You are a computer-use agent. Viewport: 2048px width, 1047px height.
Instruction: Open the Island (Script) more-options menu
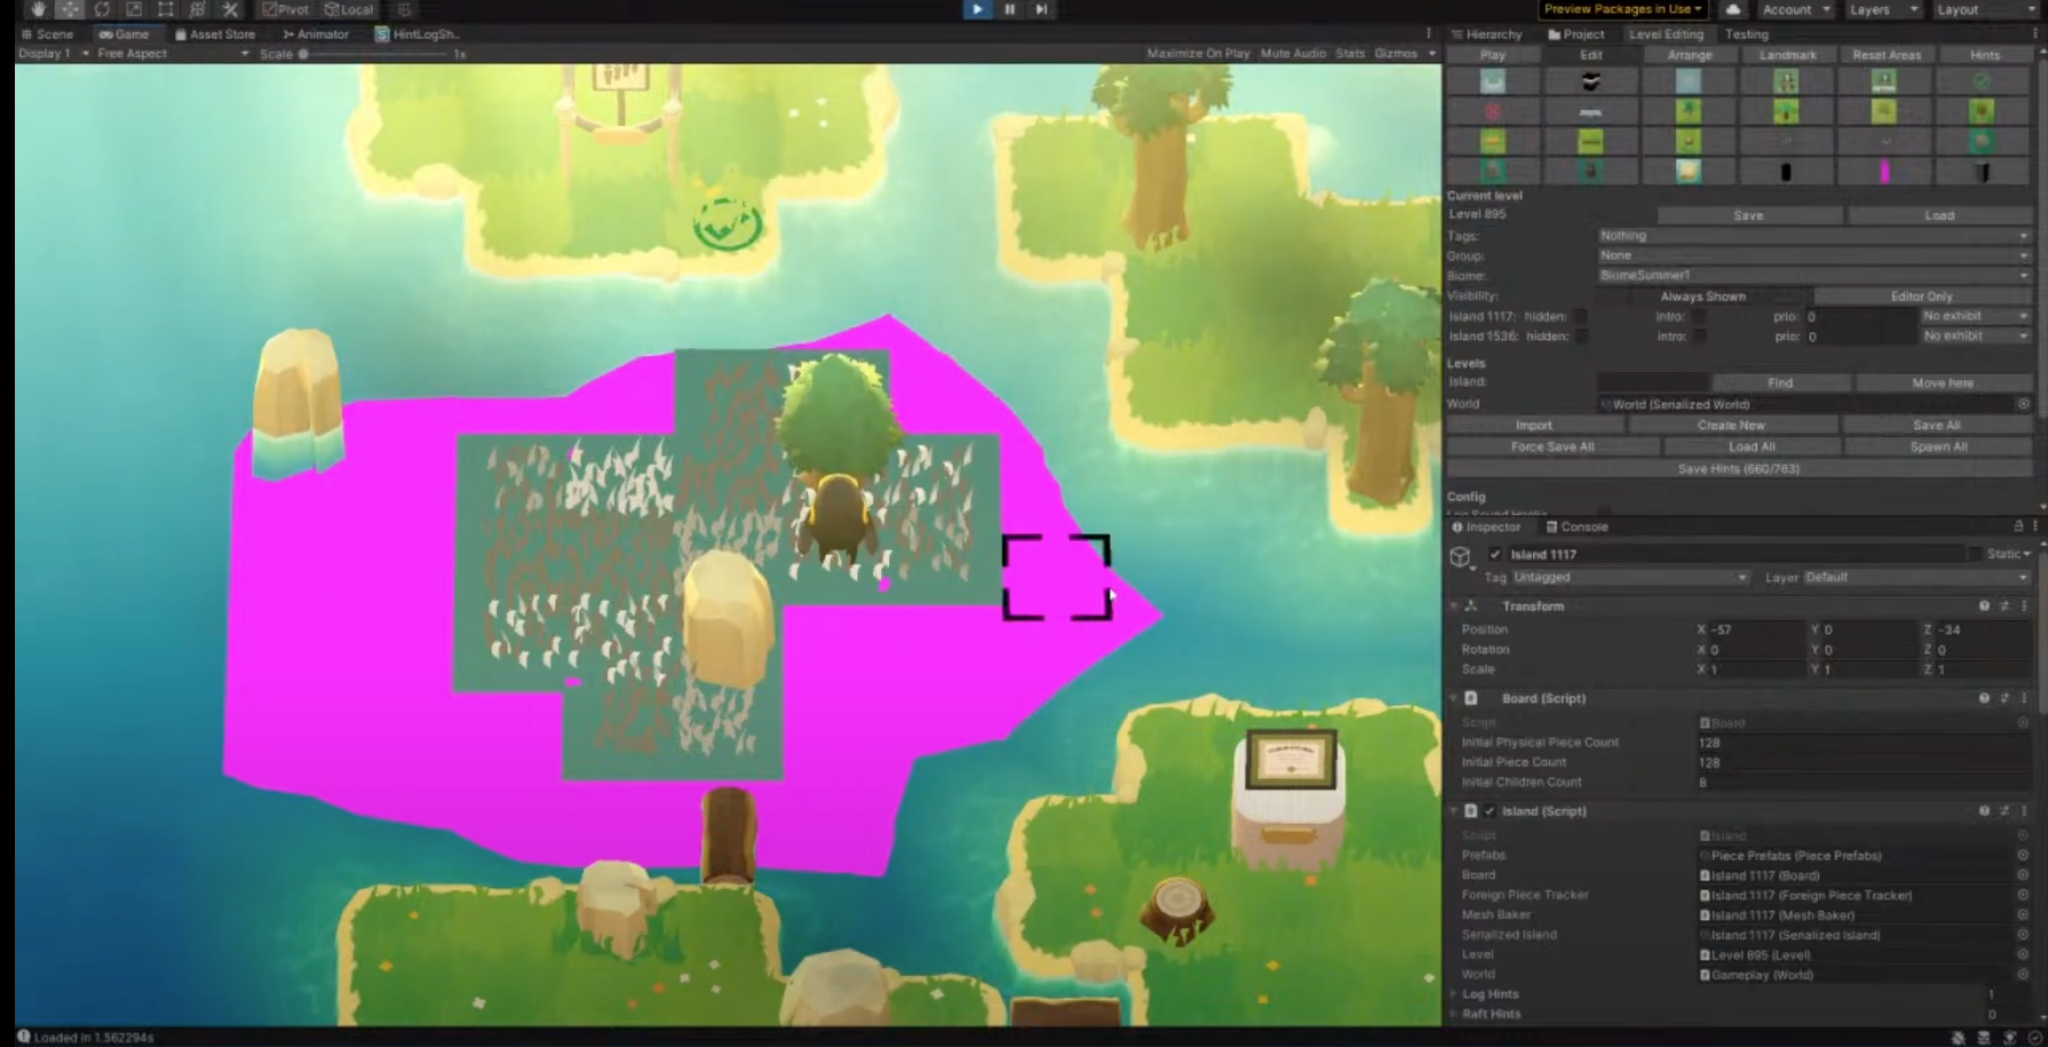(2024, 811)
